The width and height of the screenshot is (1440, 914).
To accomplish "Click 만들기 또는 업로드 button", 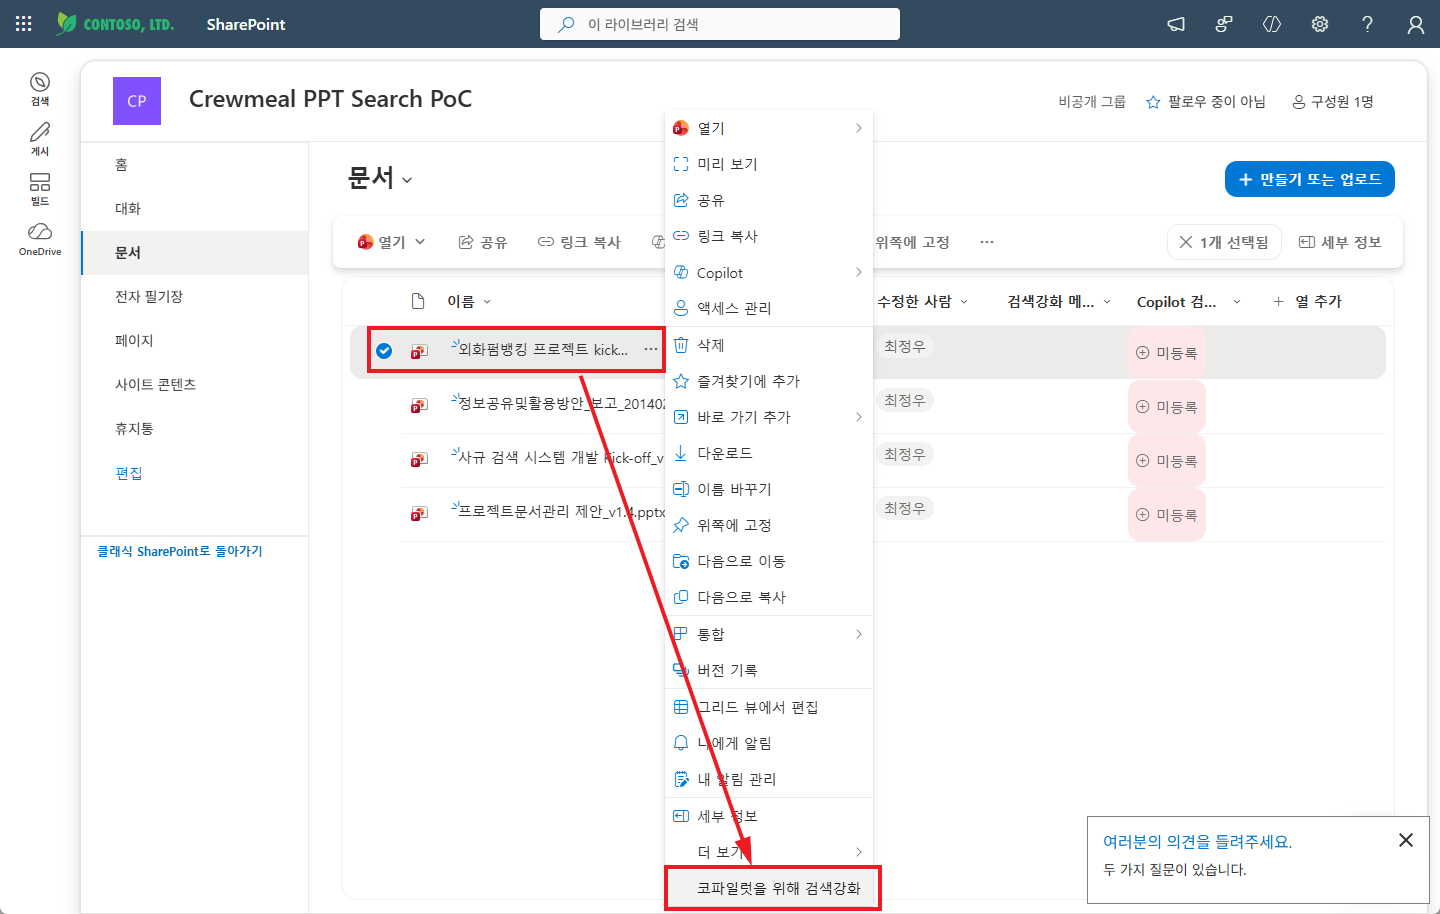I will tap(1309, 179).
